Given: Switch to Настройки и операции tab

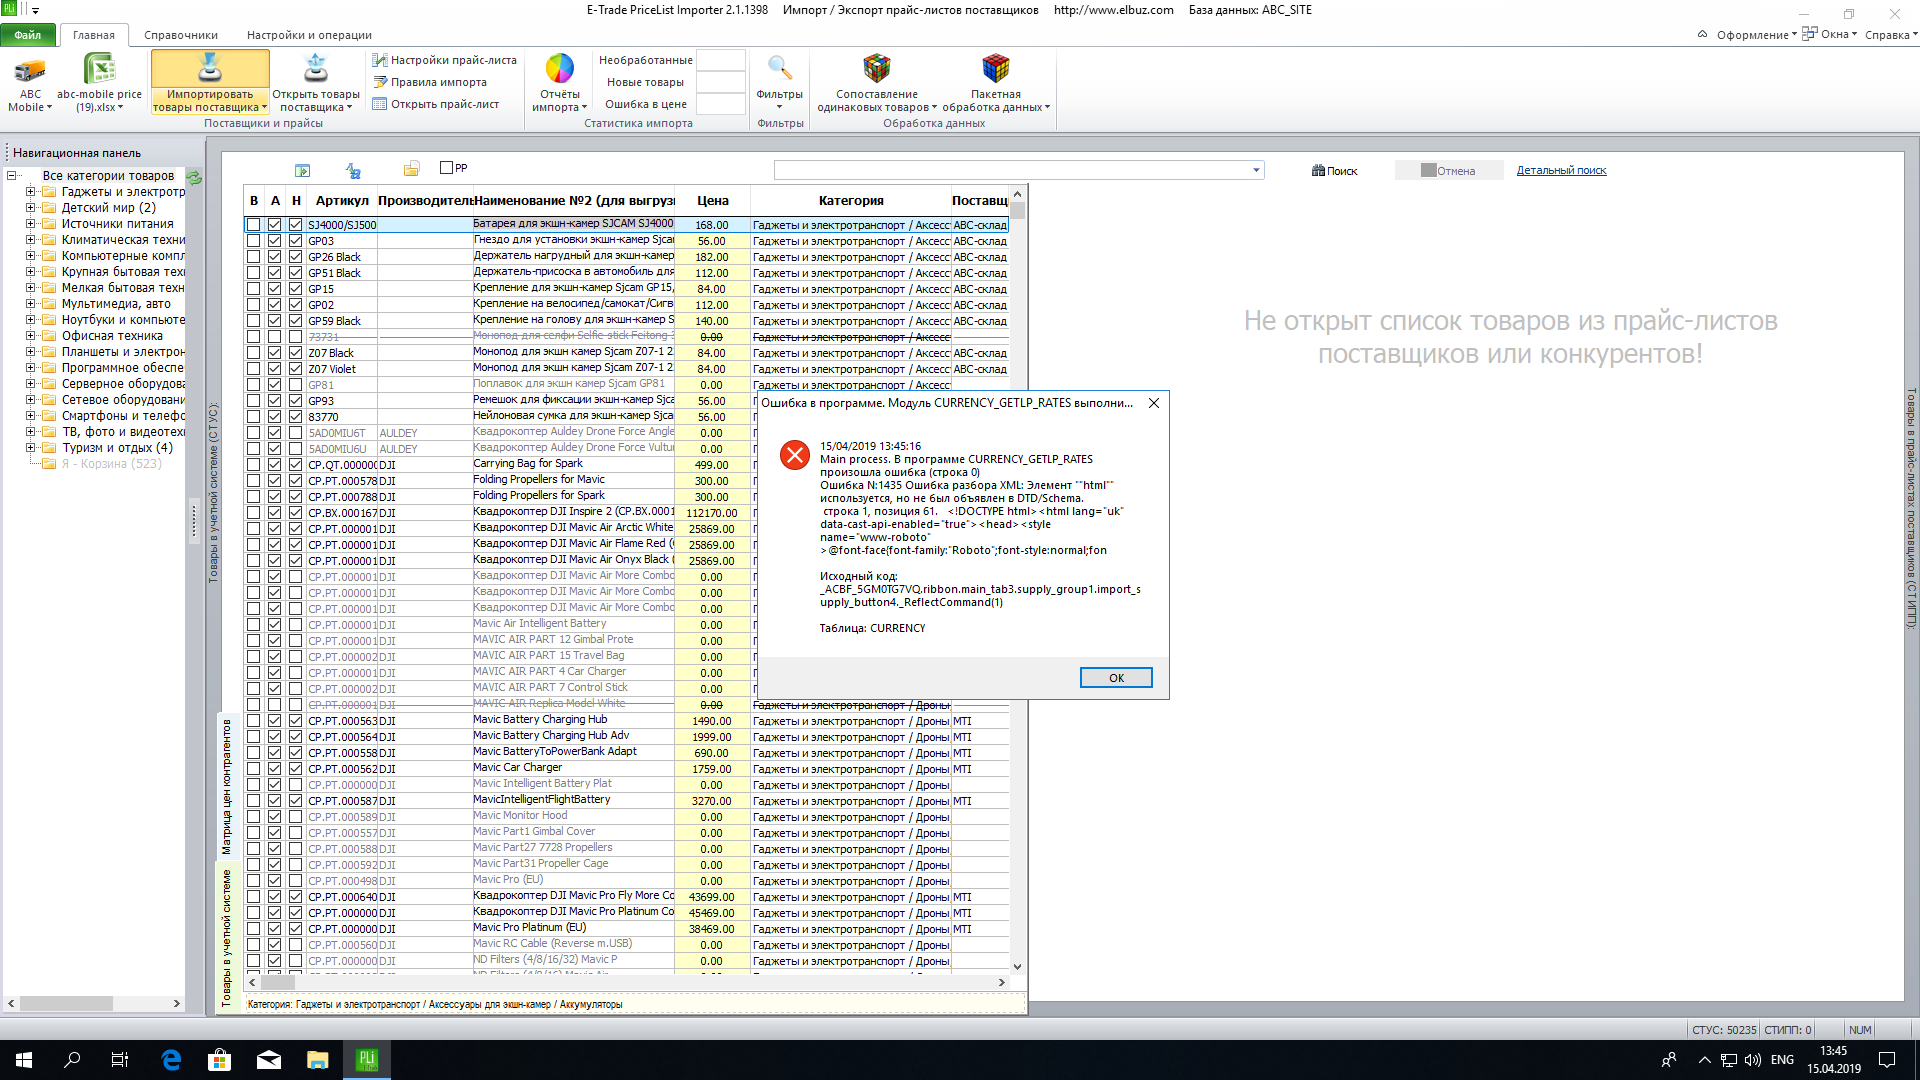Looking at the screenshot, I should 309,35.
